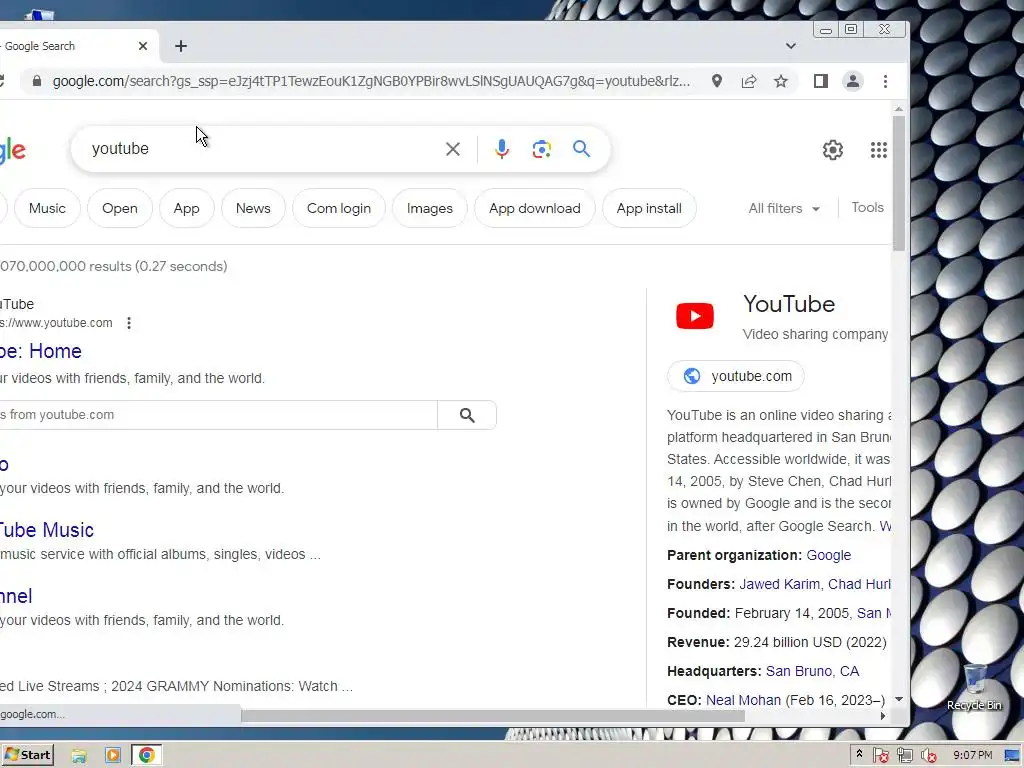
Task: Click the YouTube logo in knowledge panel
Action: coord(695,316)
